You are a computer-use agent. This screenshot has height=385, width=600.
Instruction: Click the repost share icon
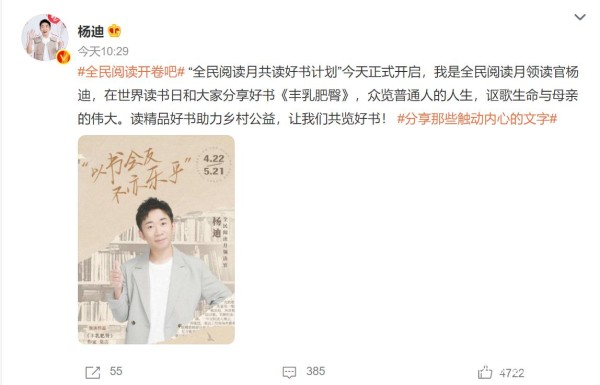coord(93,372)
